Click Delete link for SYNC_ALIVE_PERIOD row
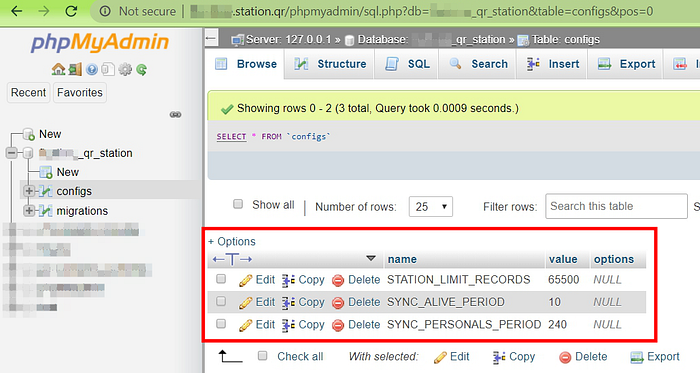This screenshot has width=700, height=373. tap(364, 302)
